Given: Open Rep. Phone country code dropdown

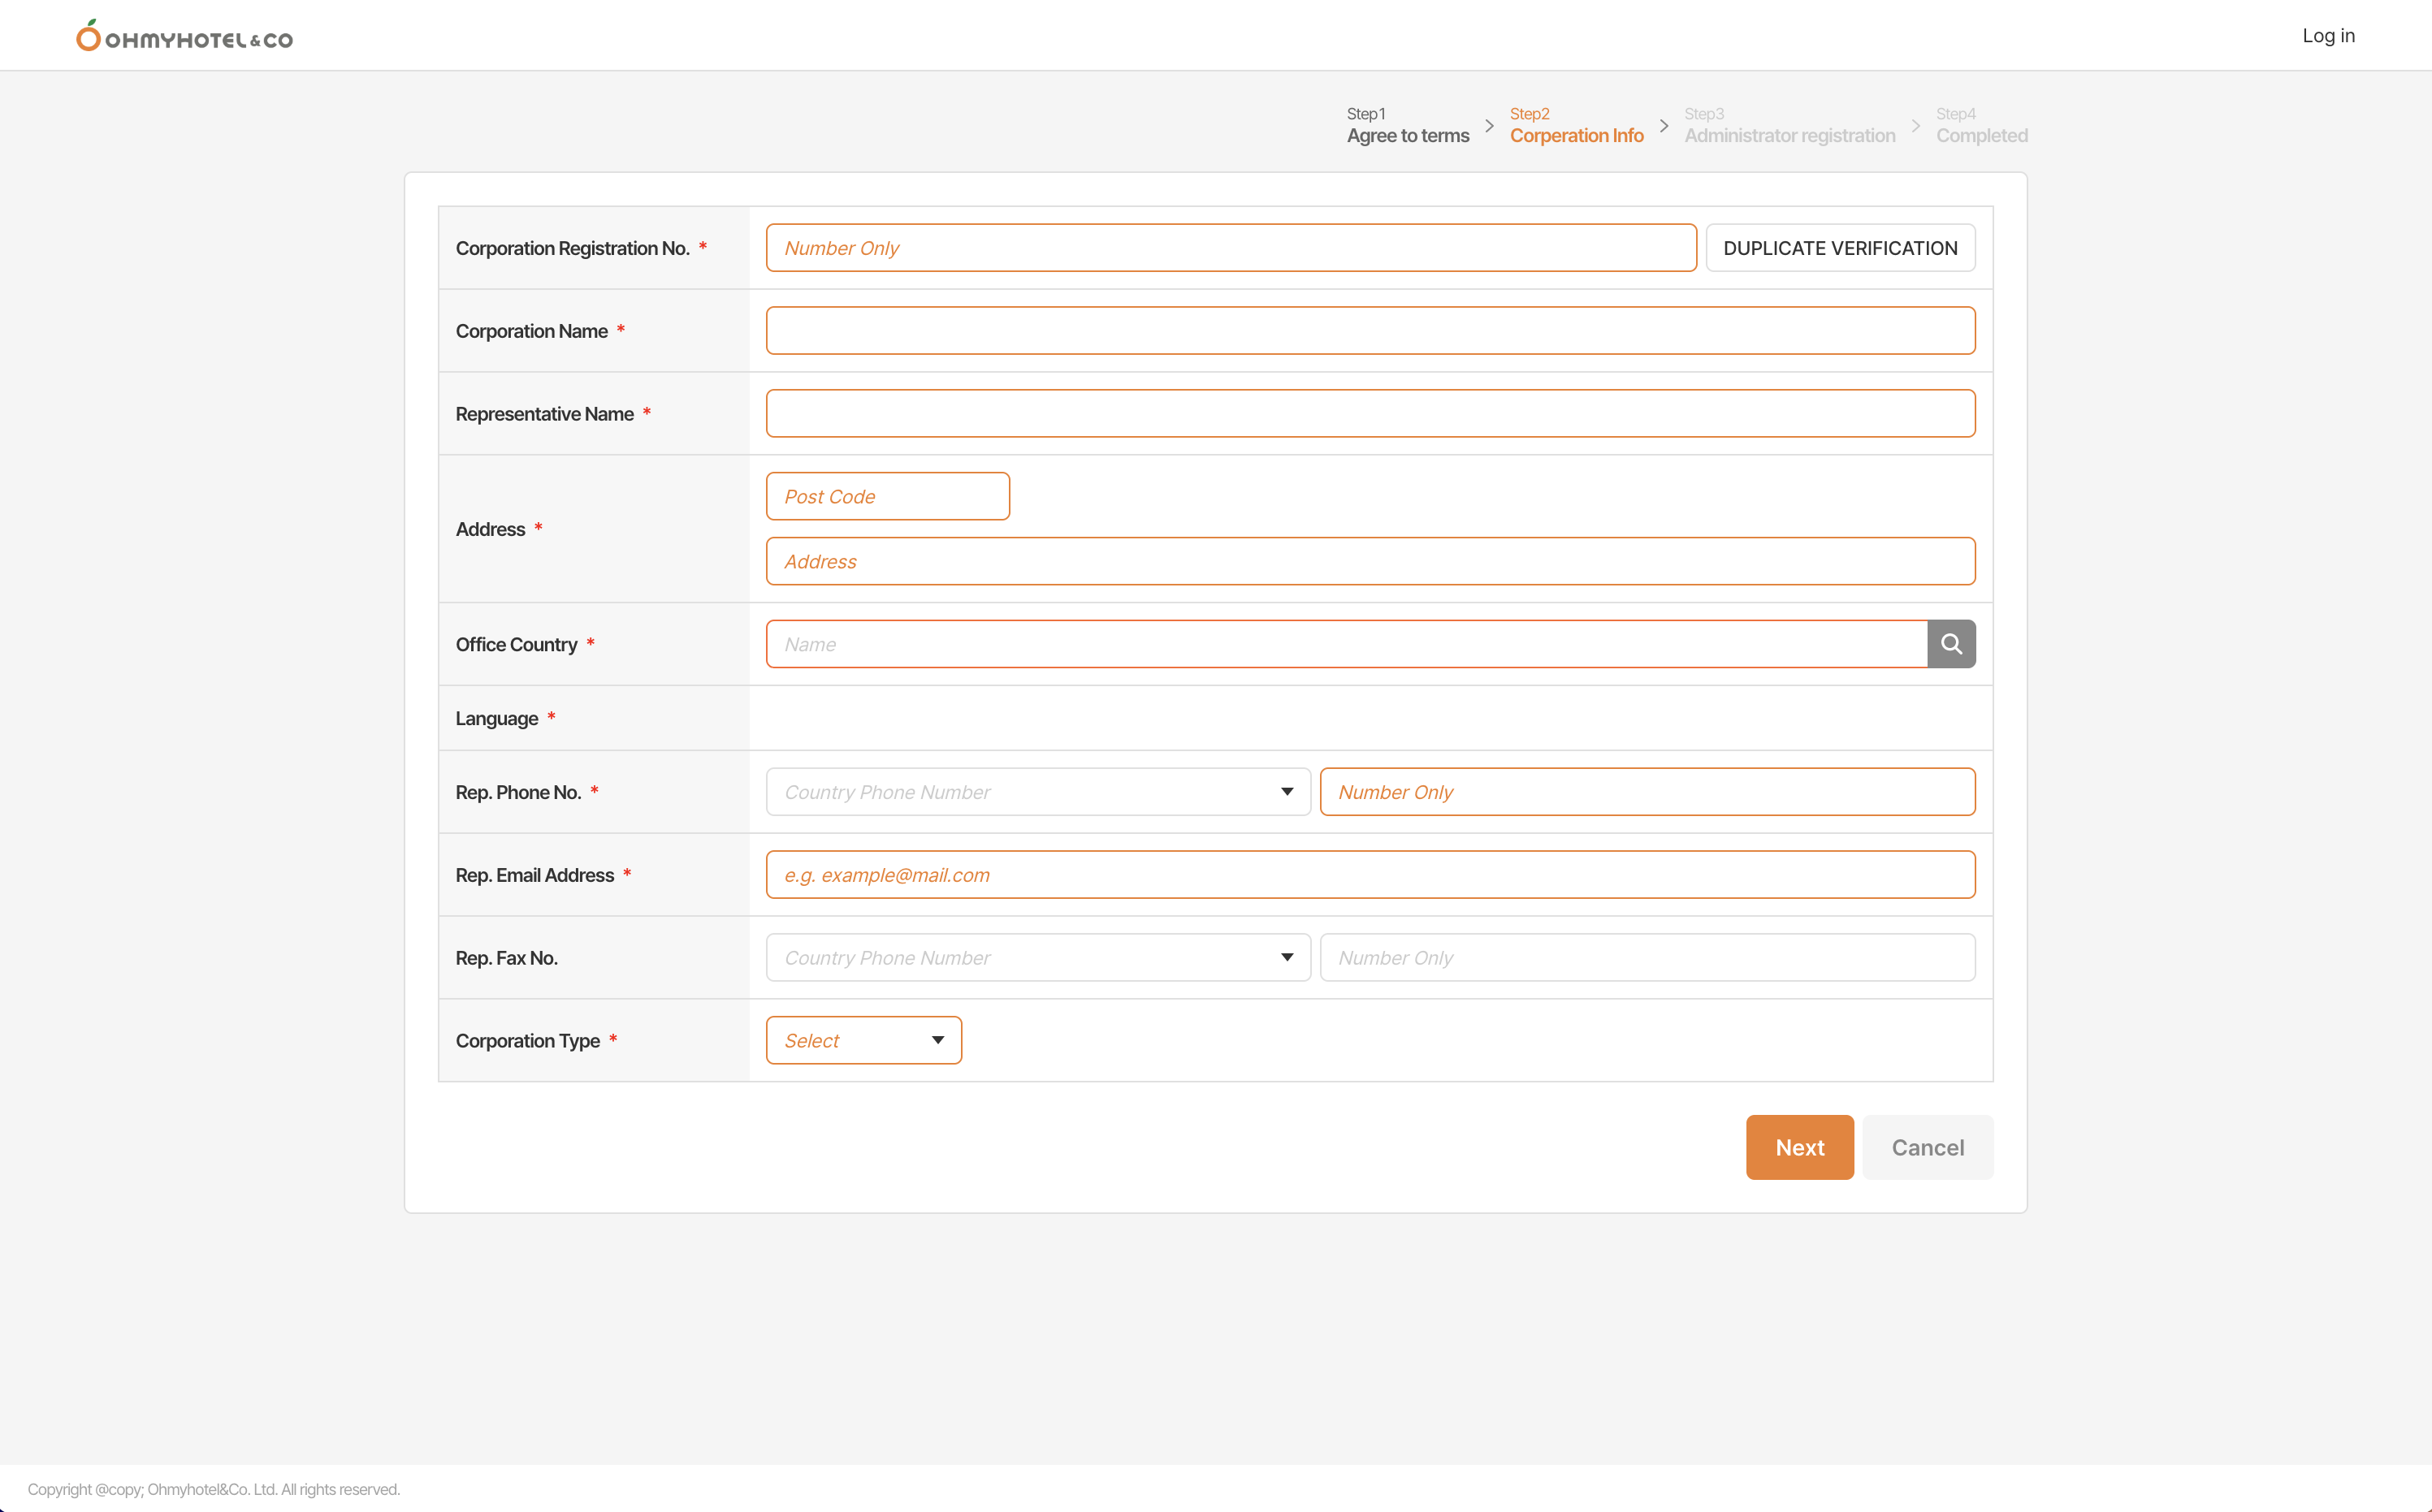Looking at the screenshot, I should click(x=1038, y=792).
